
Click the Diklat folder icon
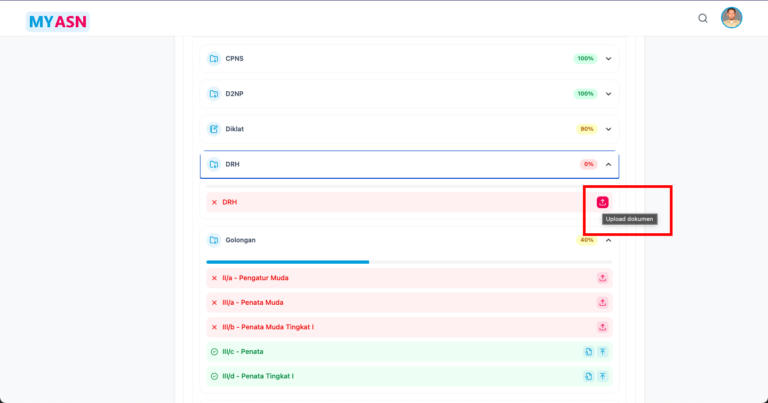pyautogui.click(x=214, y=129)
